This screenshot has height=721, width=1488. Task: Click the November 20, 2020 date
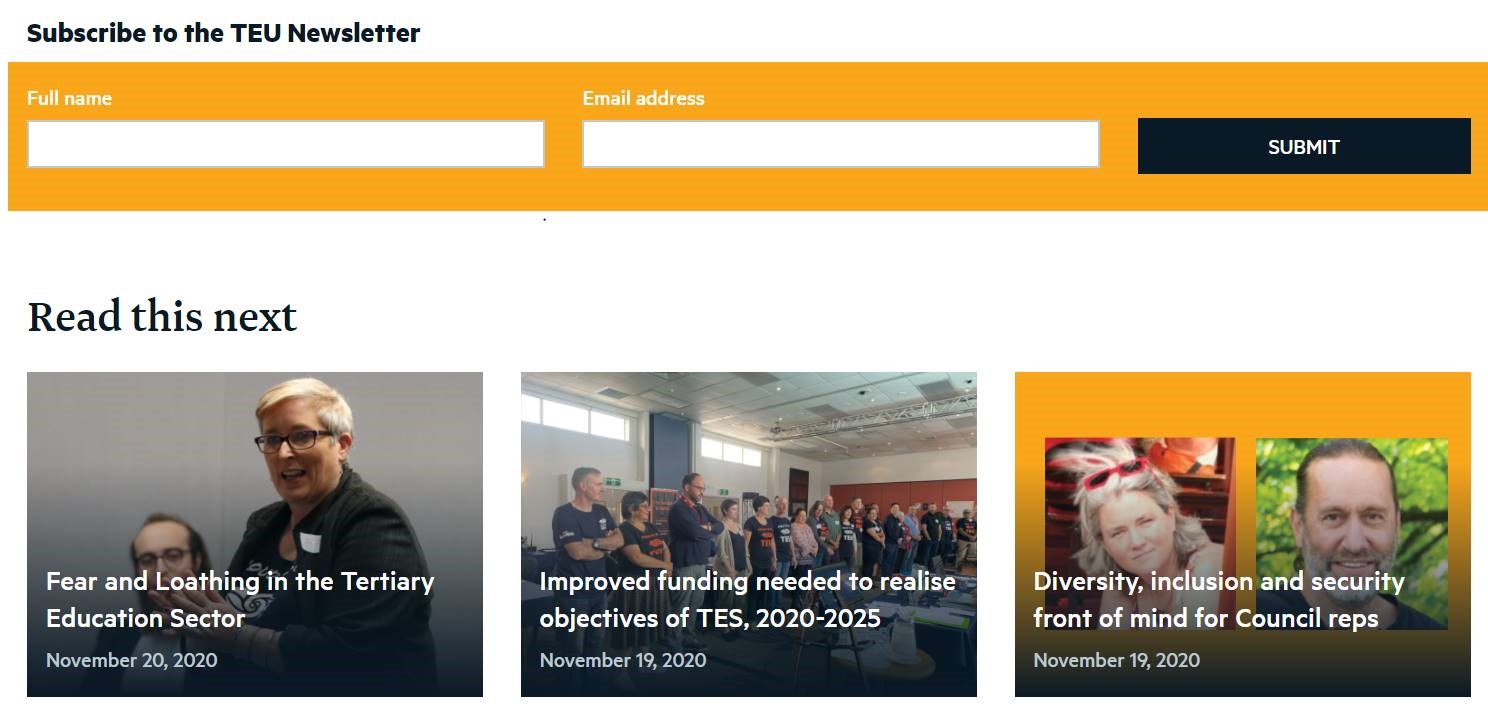click(x=131, y=660)
